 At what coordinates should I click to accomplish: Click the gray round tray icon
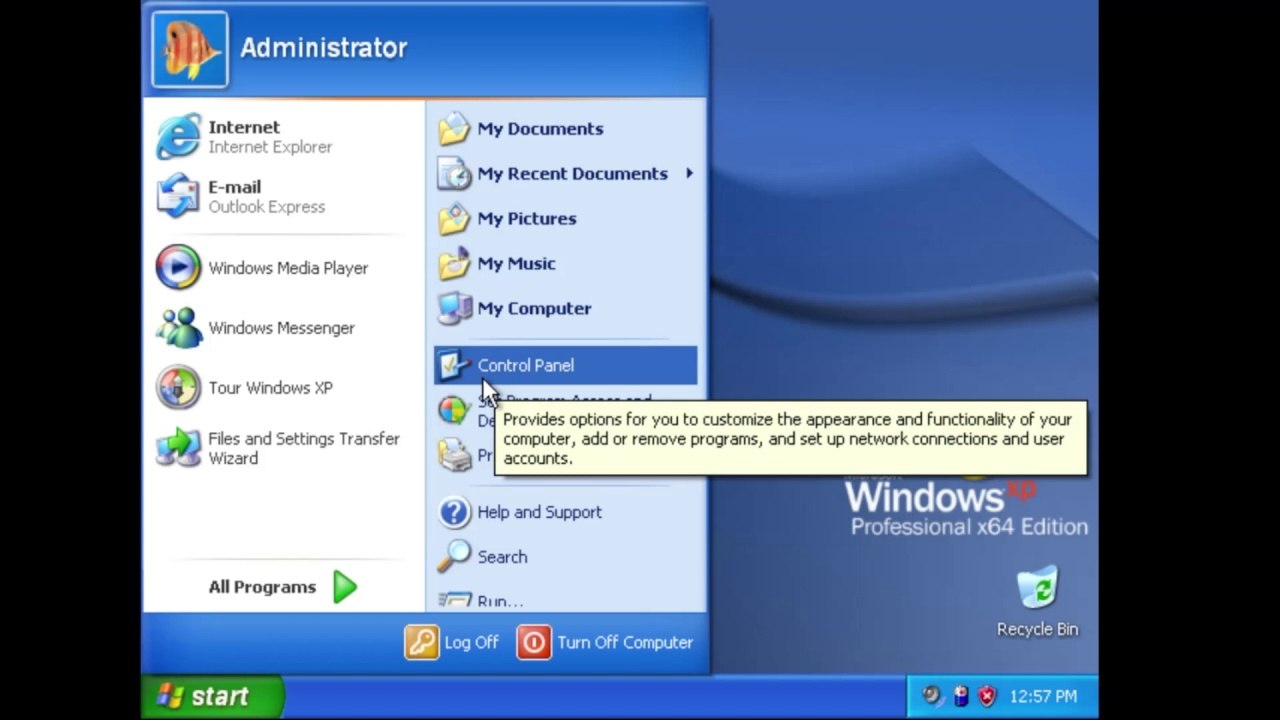(933, 696)
